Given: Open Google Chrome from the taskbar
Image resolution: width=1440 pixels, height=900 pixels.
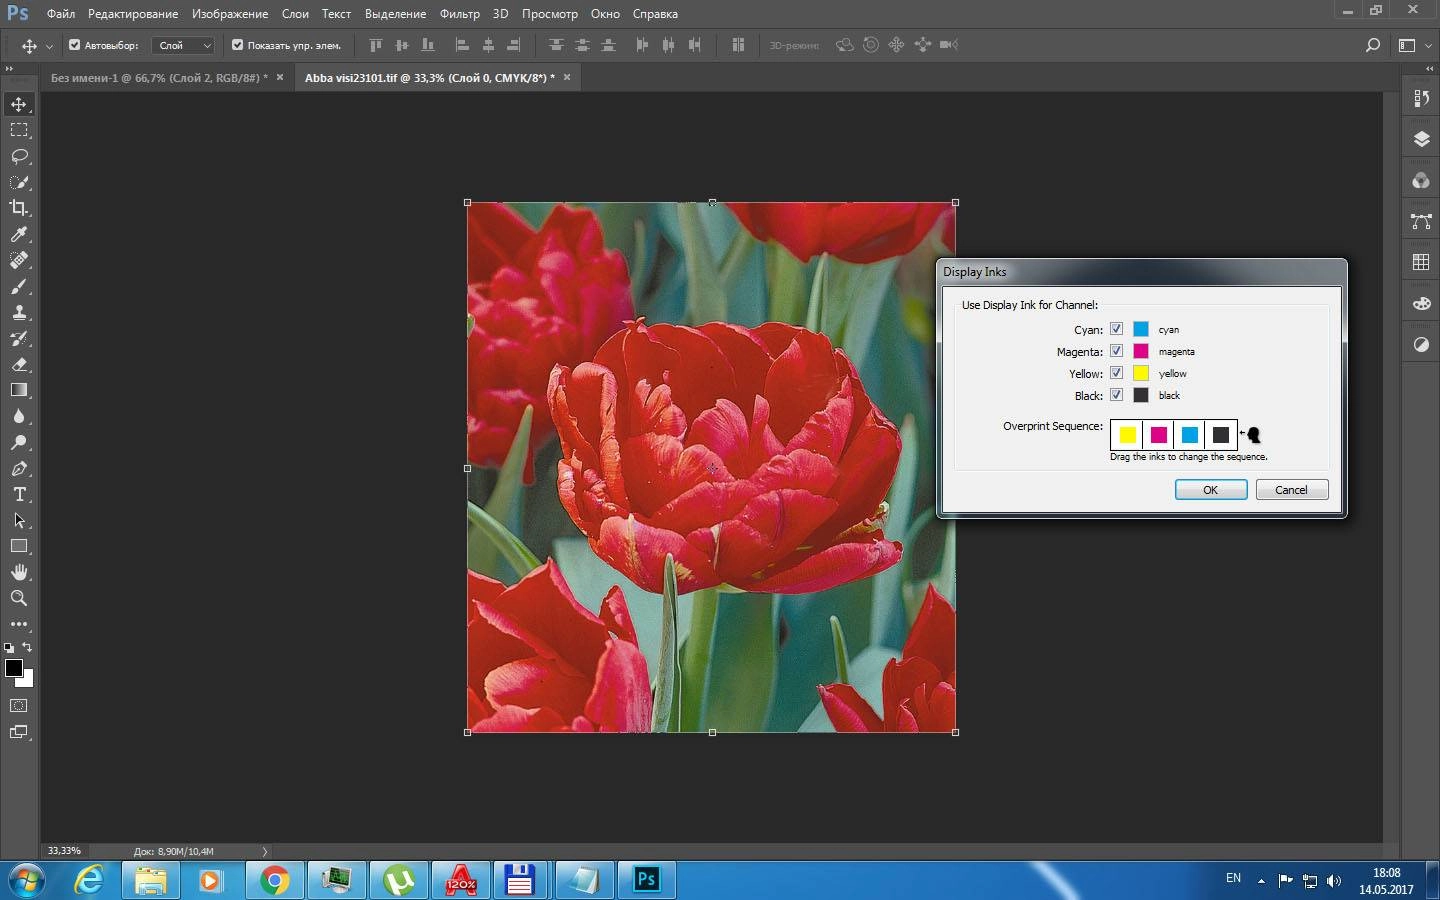Looking at the screenshot, I should coord(274,880).
